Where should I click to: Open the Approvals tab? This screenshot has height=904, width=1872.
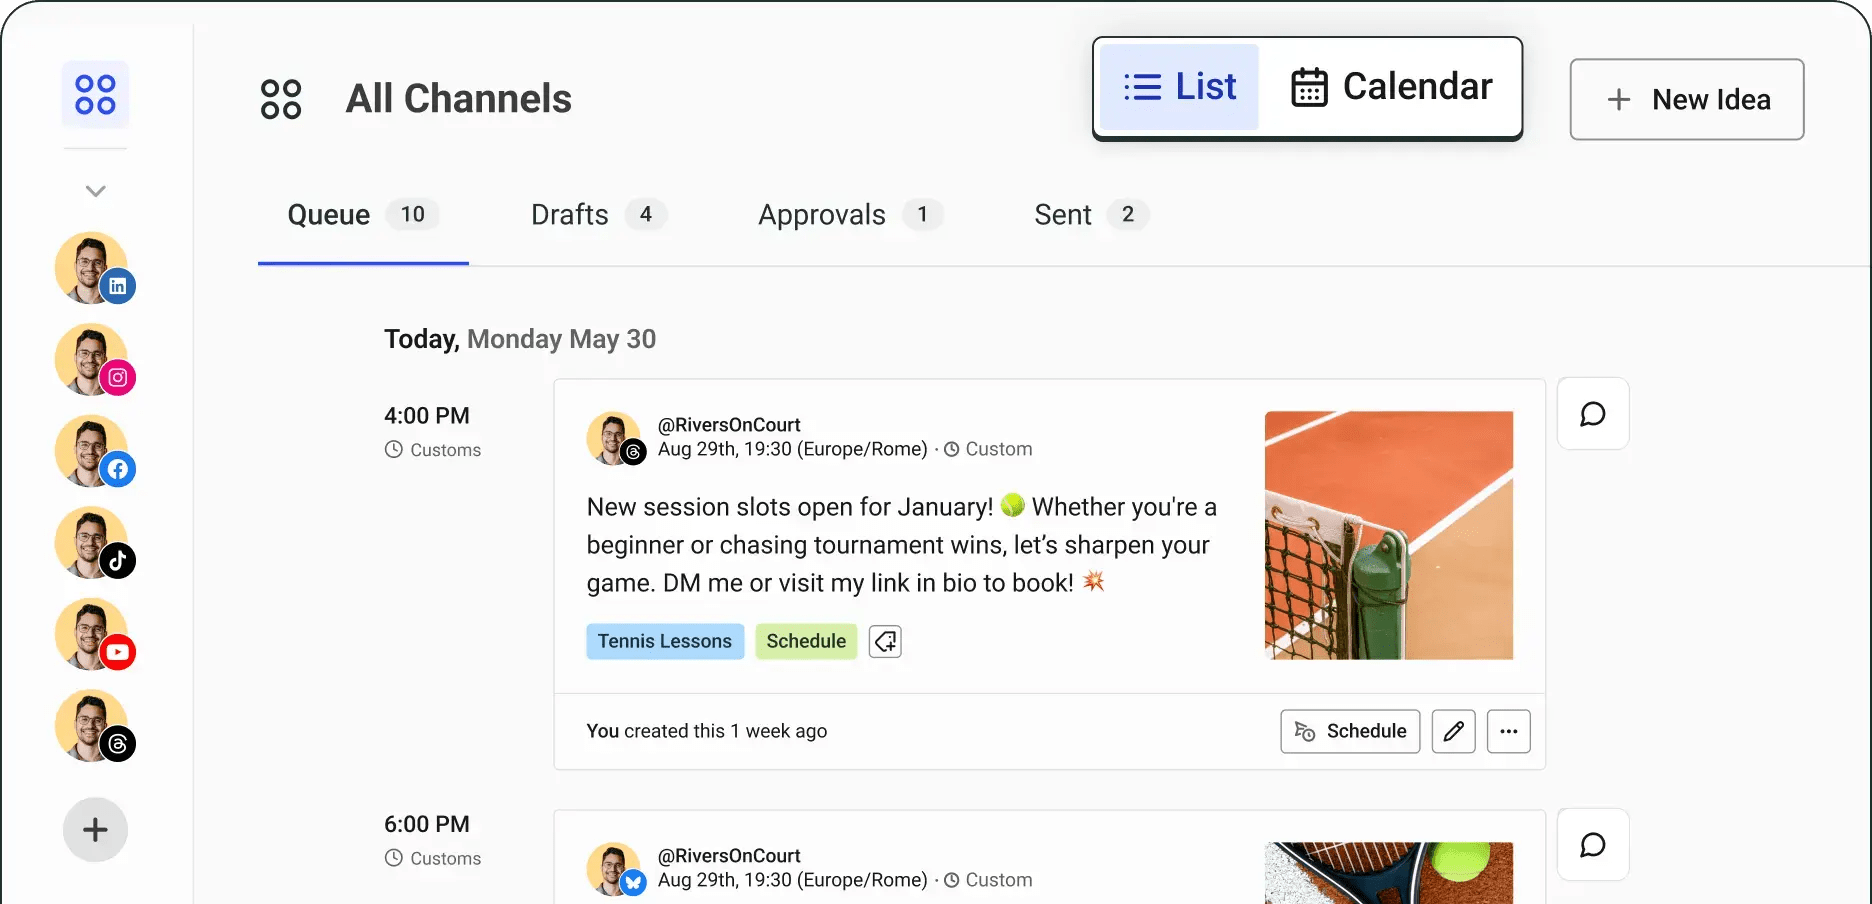822,214
